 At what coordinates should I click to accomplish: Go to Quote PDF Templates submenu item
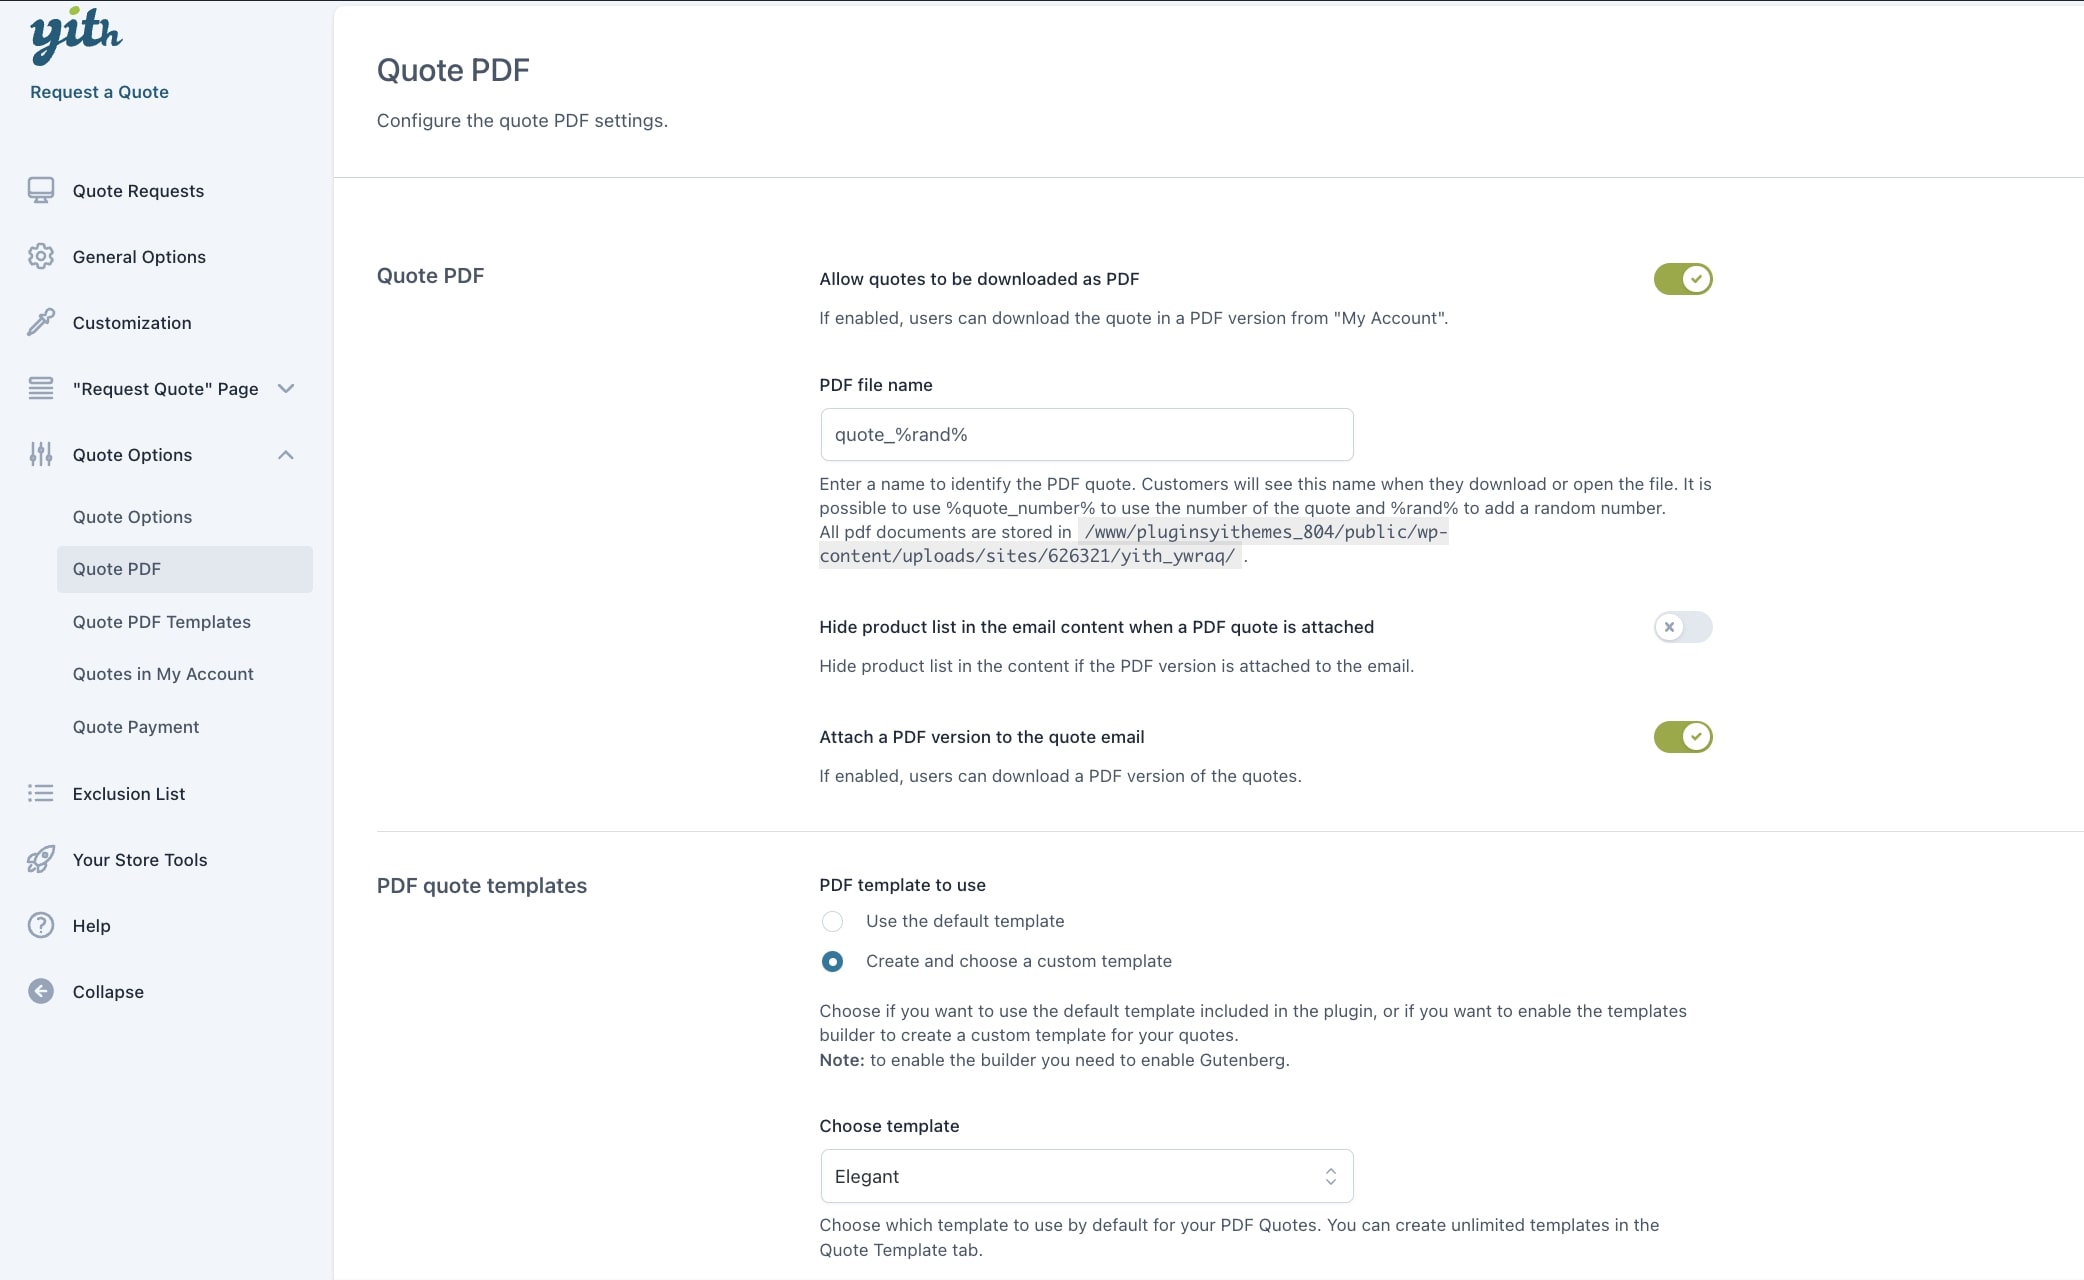click(162, 622)
